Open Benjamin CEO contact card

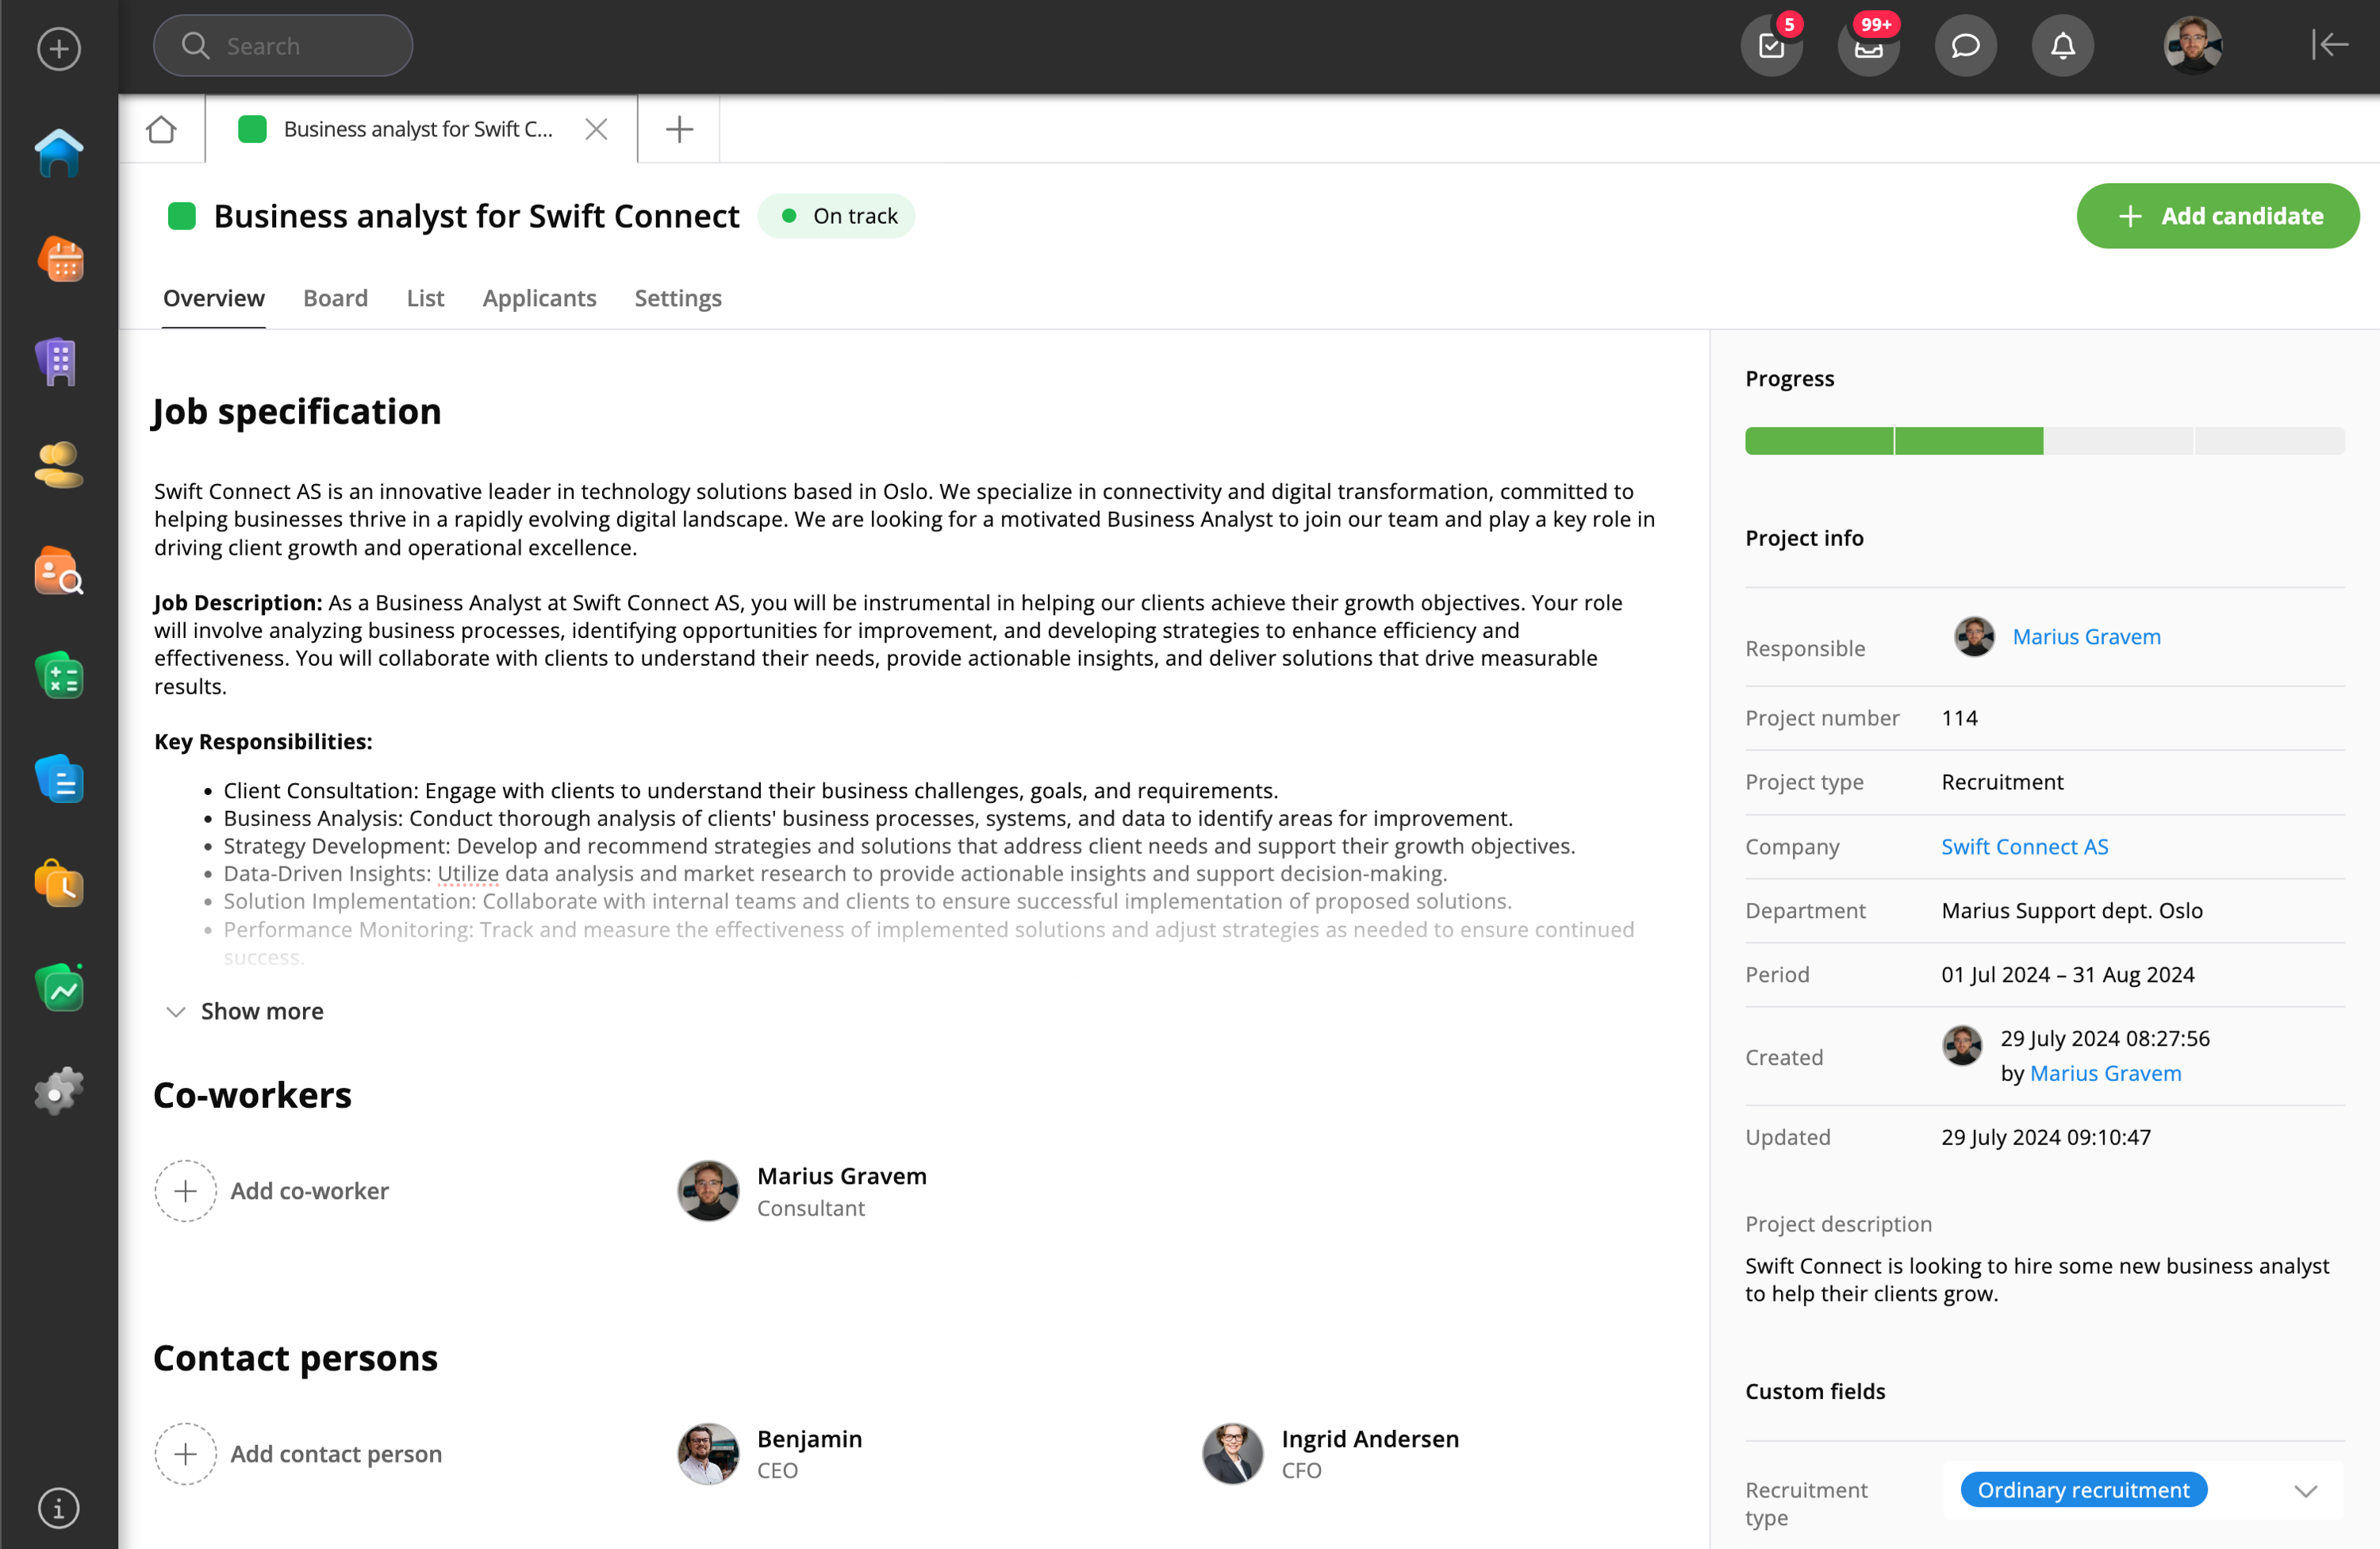click(x=771, y=1454)
